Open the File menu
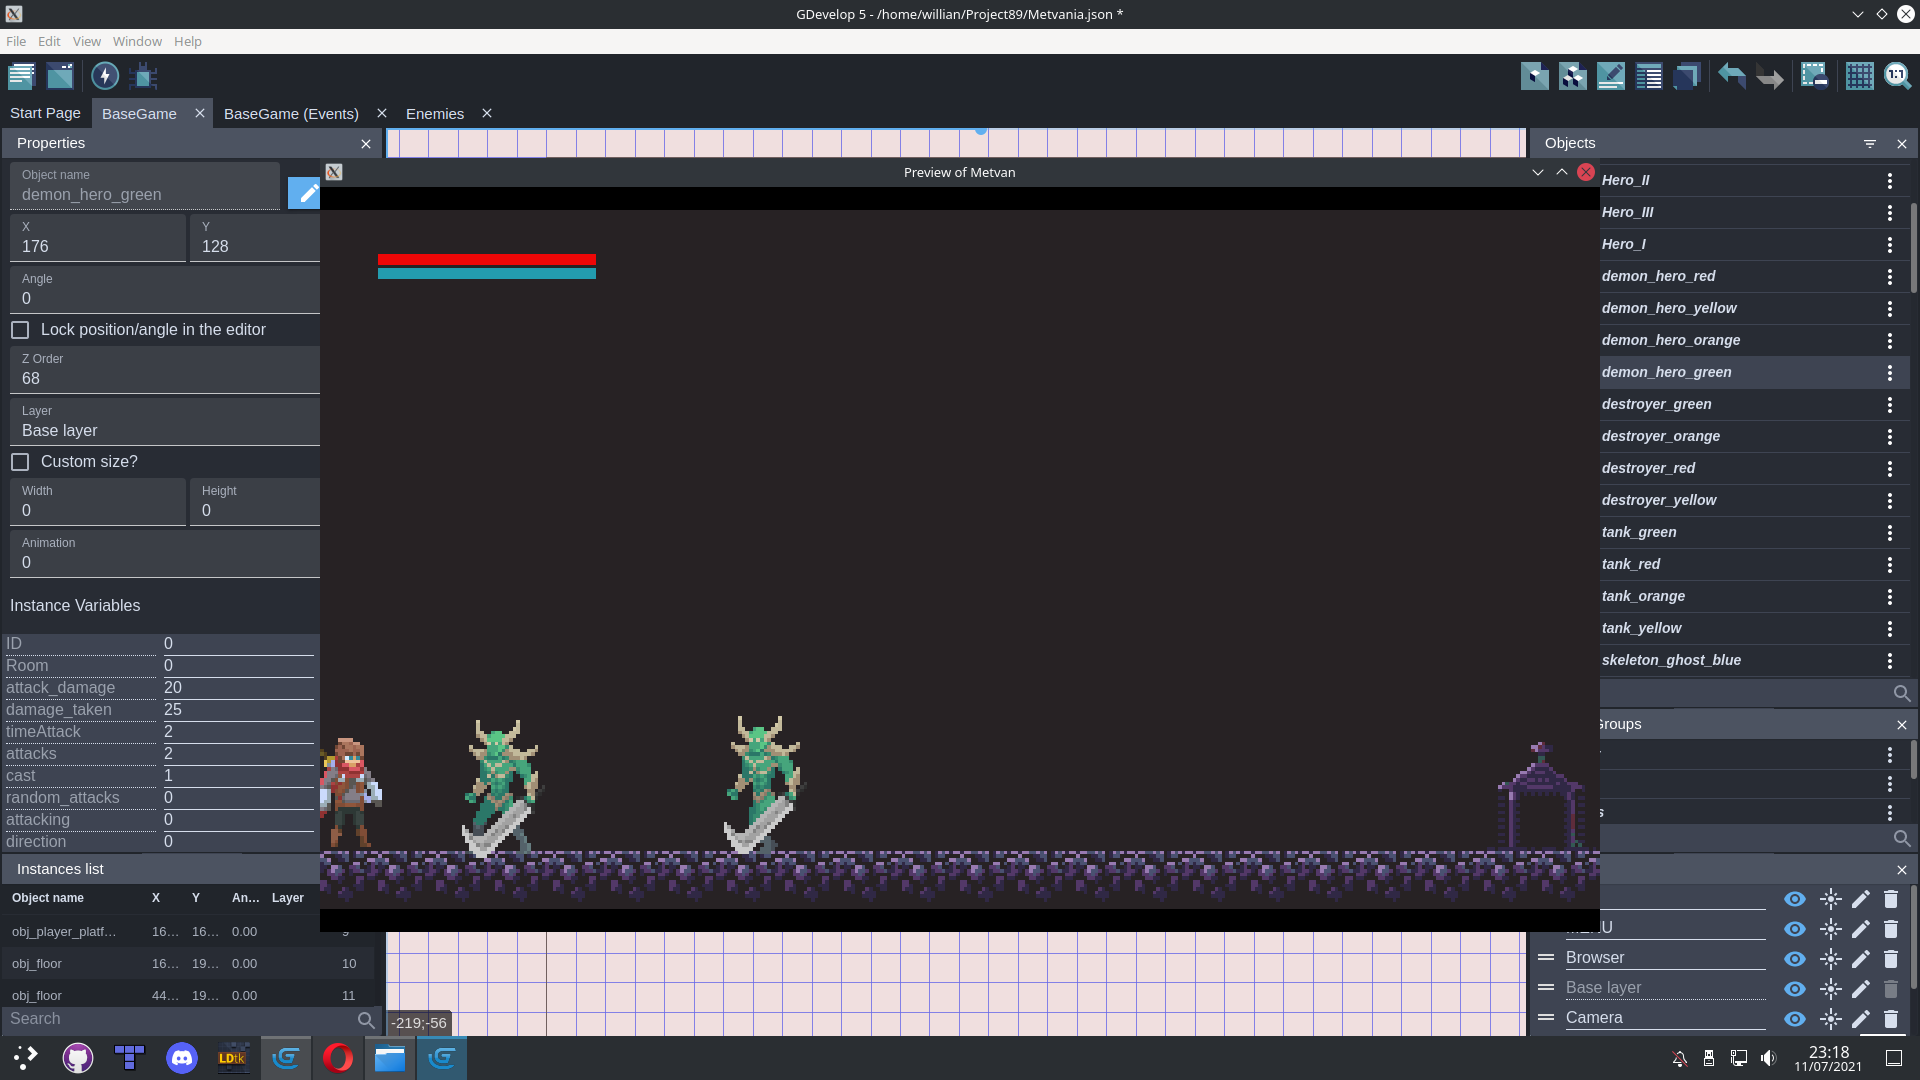The image size is (1920, 1080). pyautogui.click(x=16, y=41)
